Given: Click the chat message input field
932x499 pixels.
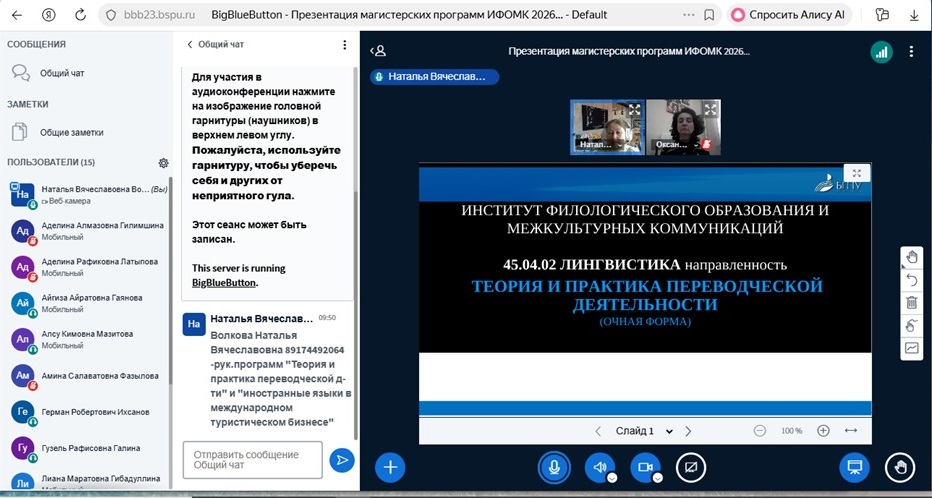Looking at the screenshot, I should point(252,460).
